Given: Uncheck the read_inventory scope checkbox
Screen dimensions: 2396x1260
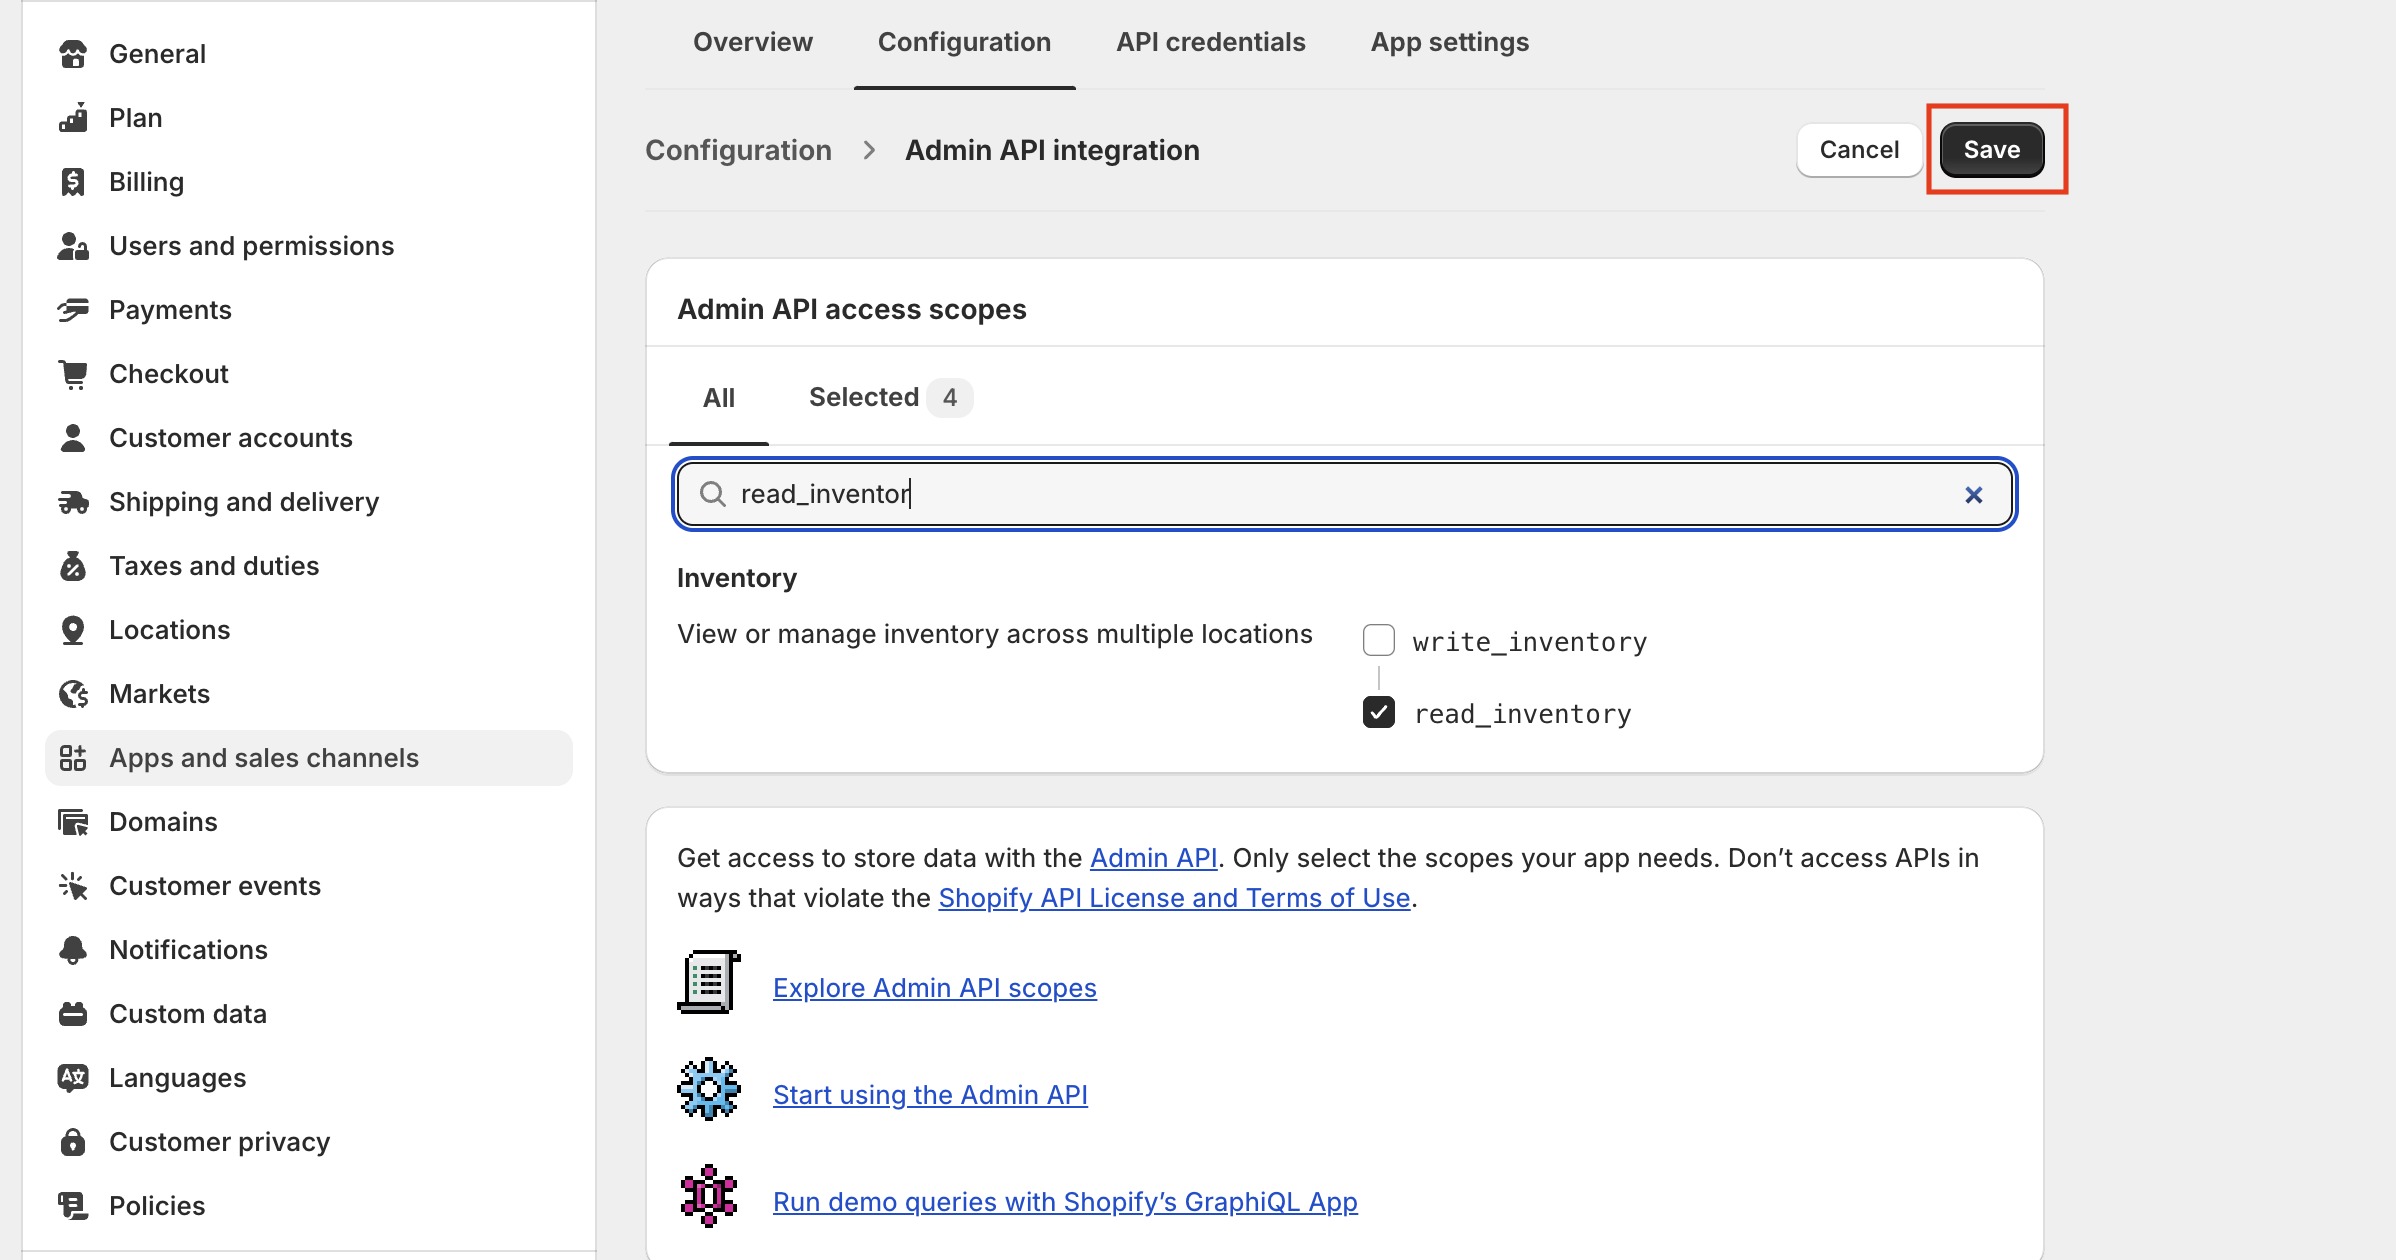Looking at the screenshot, I should click(x=1379, y=713).
